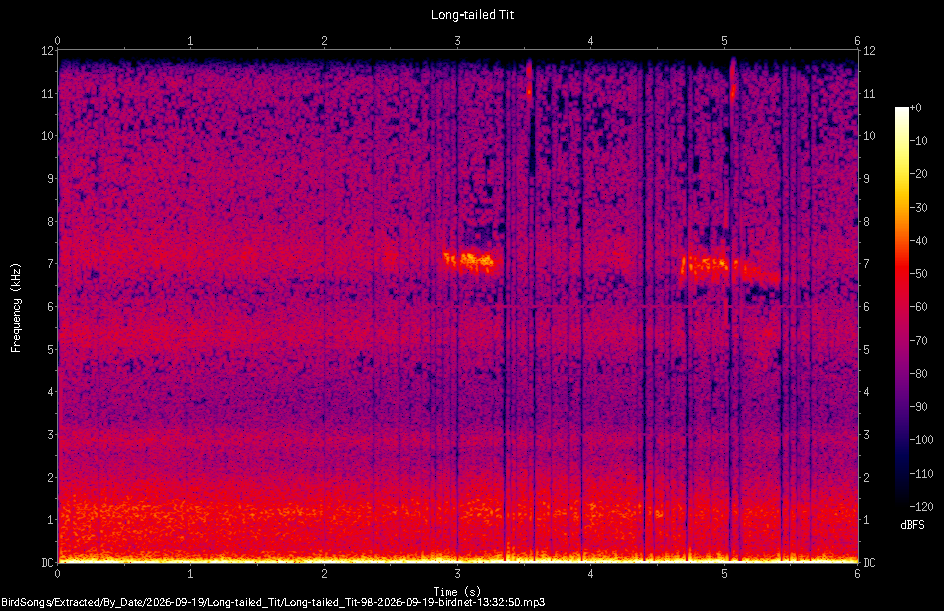Click the "-20" color scale value

(918, 174)
